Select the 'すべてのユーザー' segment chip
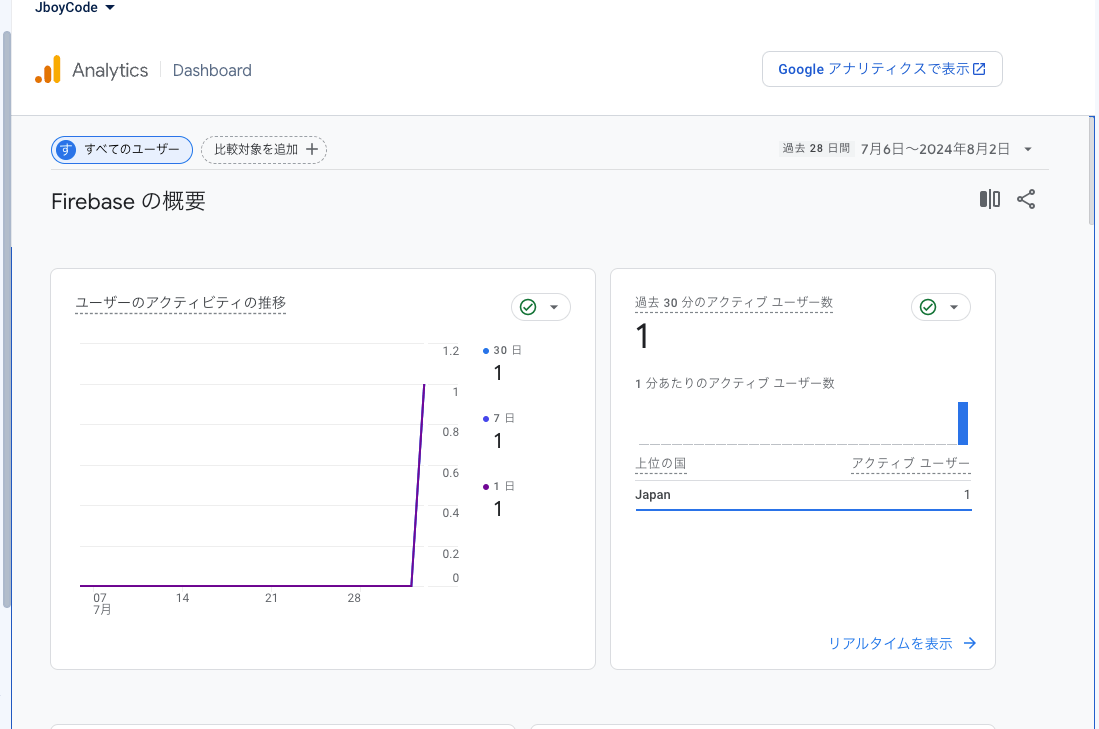The height and width of the screenshot is (729, 1099). [x=122, y=149]
